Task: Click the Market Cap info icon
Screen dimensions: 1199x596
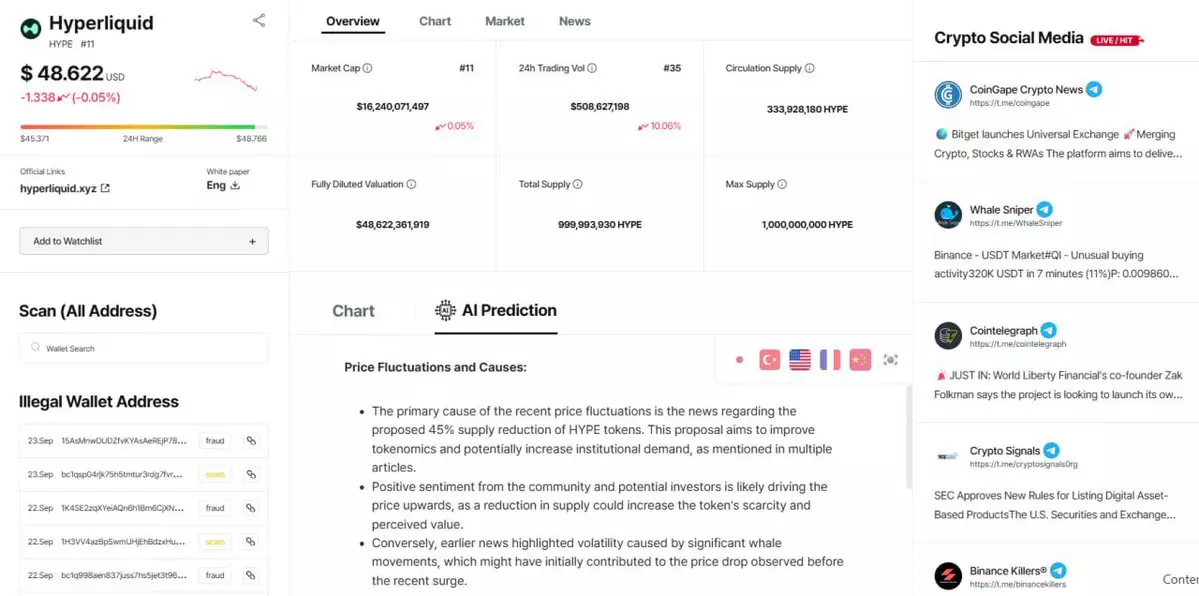Action: [x=368, y=68]
